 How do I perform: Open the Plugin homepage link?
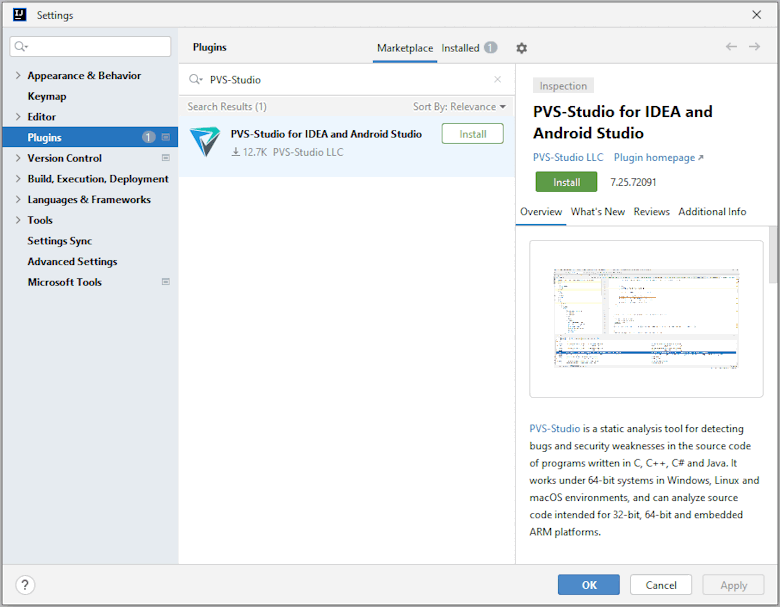[658, 158]
